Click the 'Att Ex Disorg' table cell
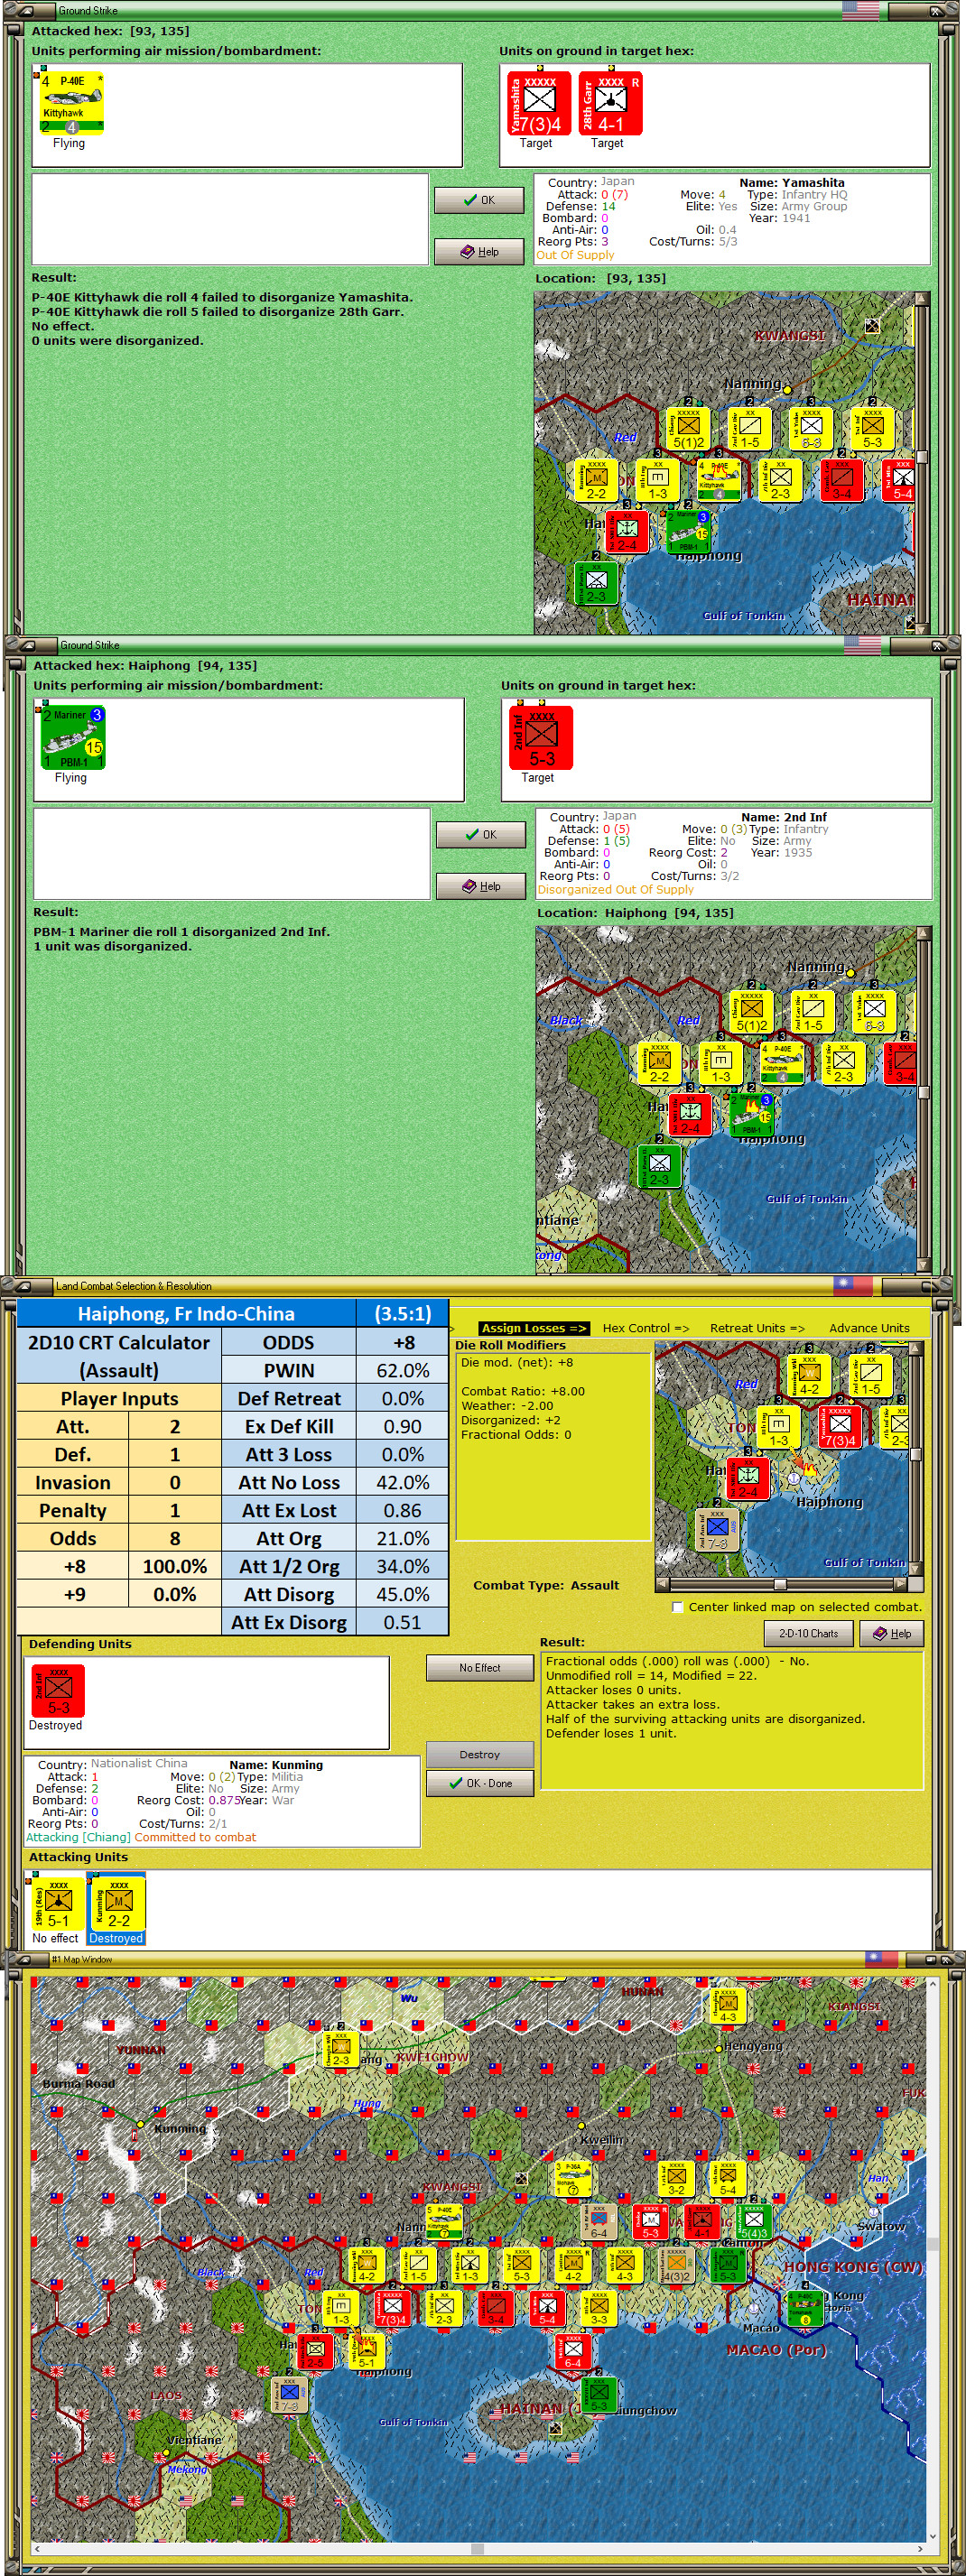 [x=289, y=1623]
